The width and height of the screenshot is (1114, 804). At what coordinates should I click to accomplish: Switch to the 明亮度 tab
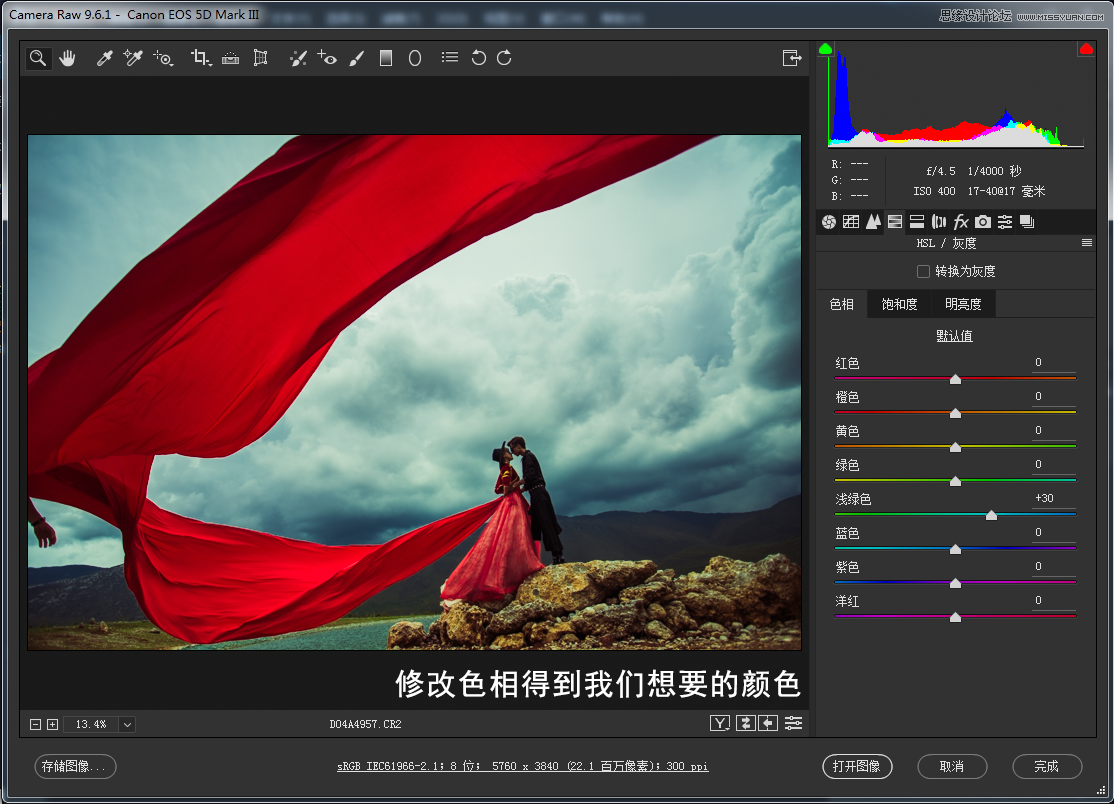point(963,304)
